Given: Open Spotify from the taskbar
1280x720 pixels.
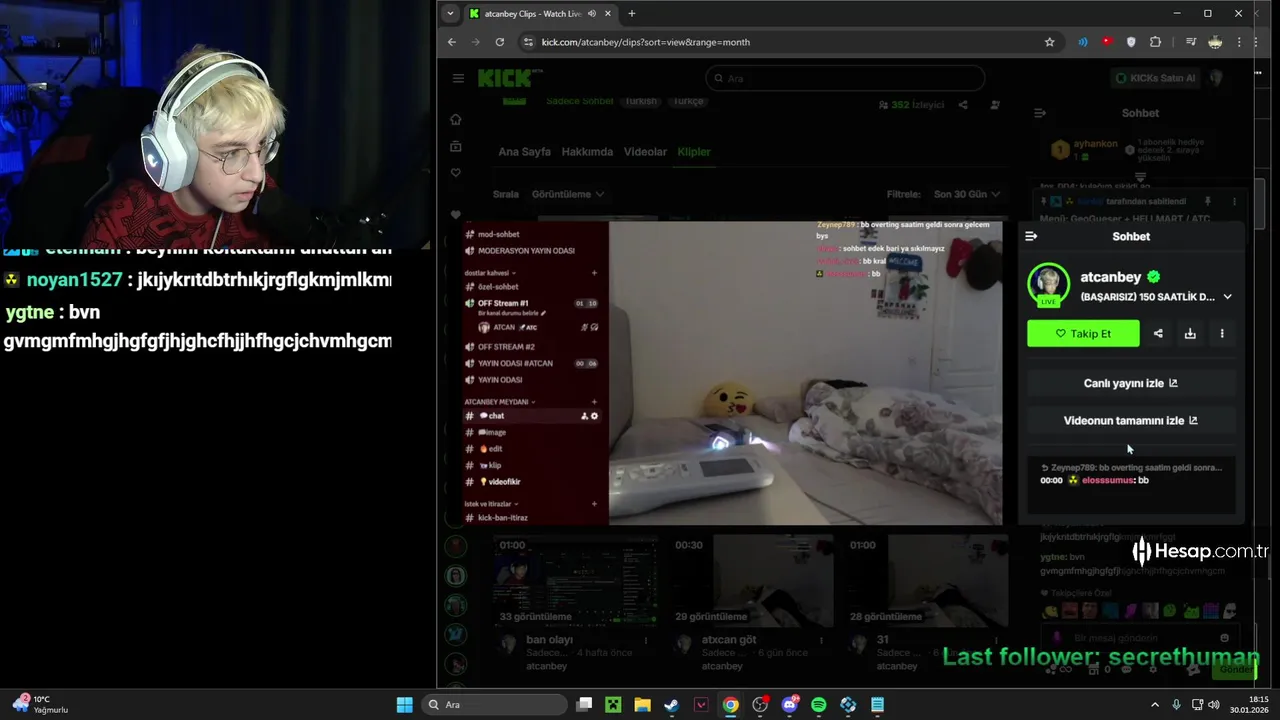Looking at the screenshot, I should (819, 705).
